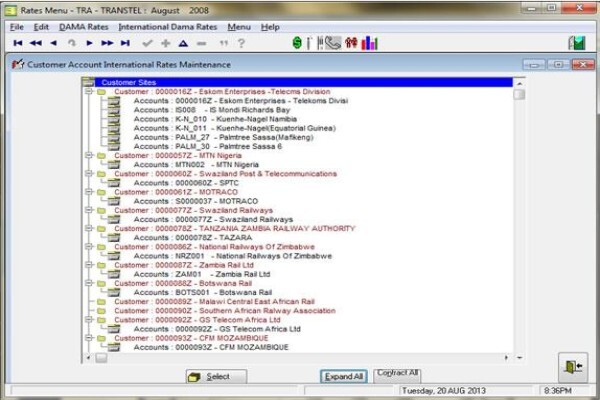
Task: Open the Edit menu
Action: [41, 27]
